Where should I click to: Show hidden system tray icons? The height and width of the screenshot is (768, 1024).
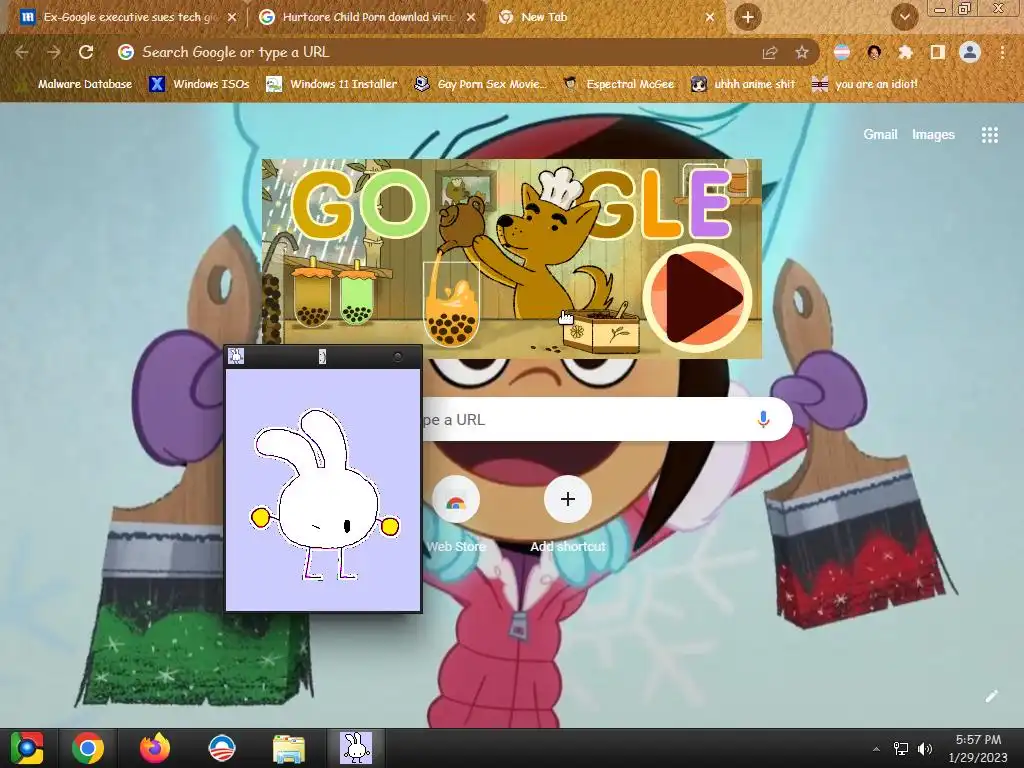pyautogui.click(x=876, y=749)
